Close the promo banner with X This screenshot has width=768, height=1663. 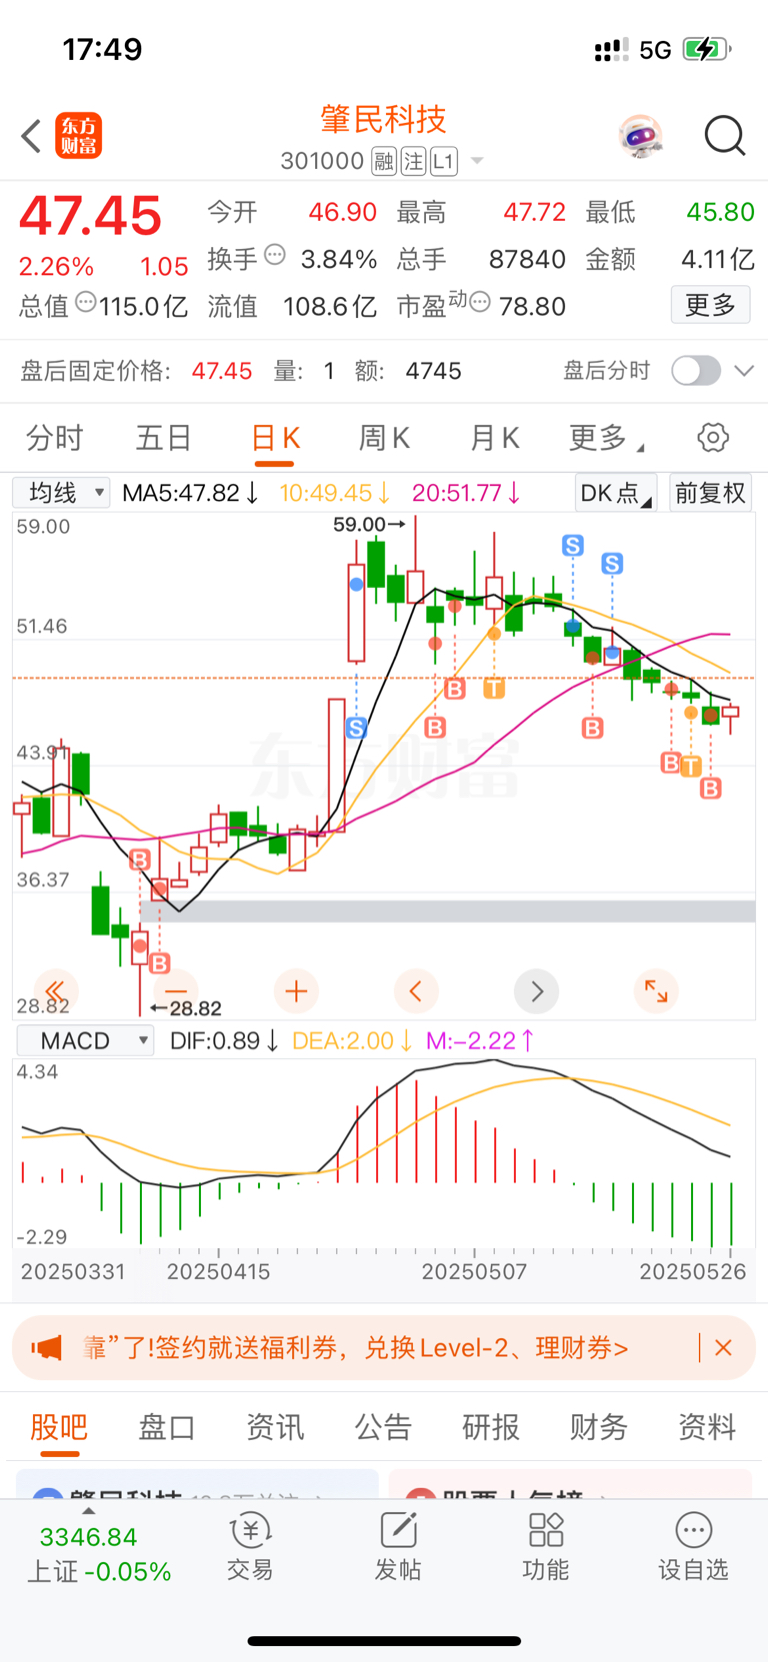[x=724, y=1348]
